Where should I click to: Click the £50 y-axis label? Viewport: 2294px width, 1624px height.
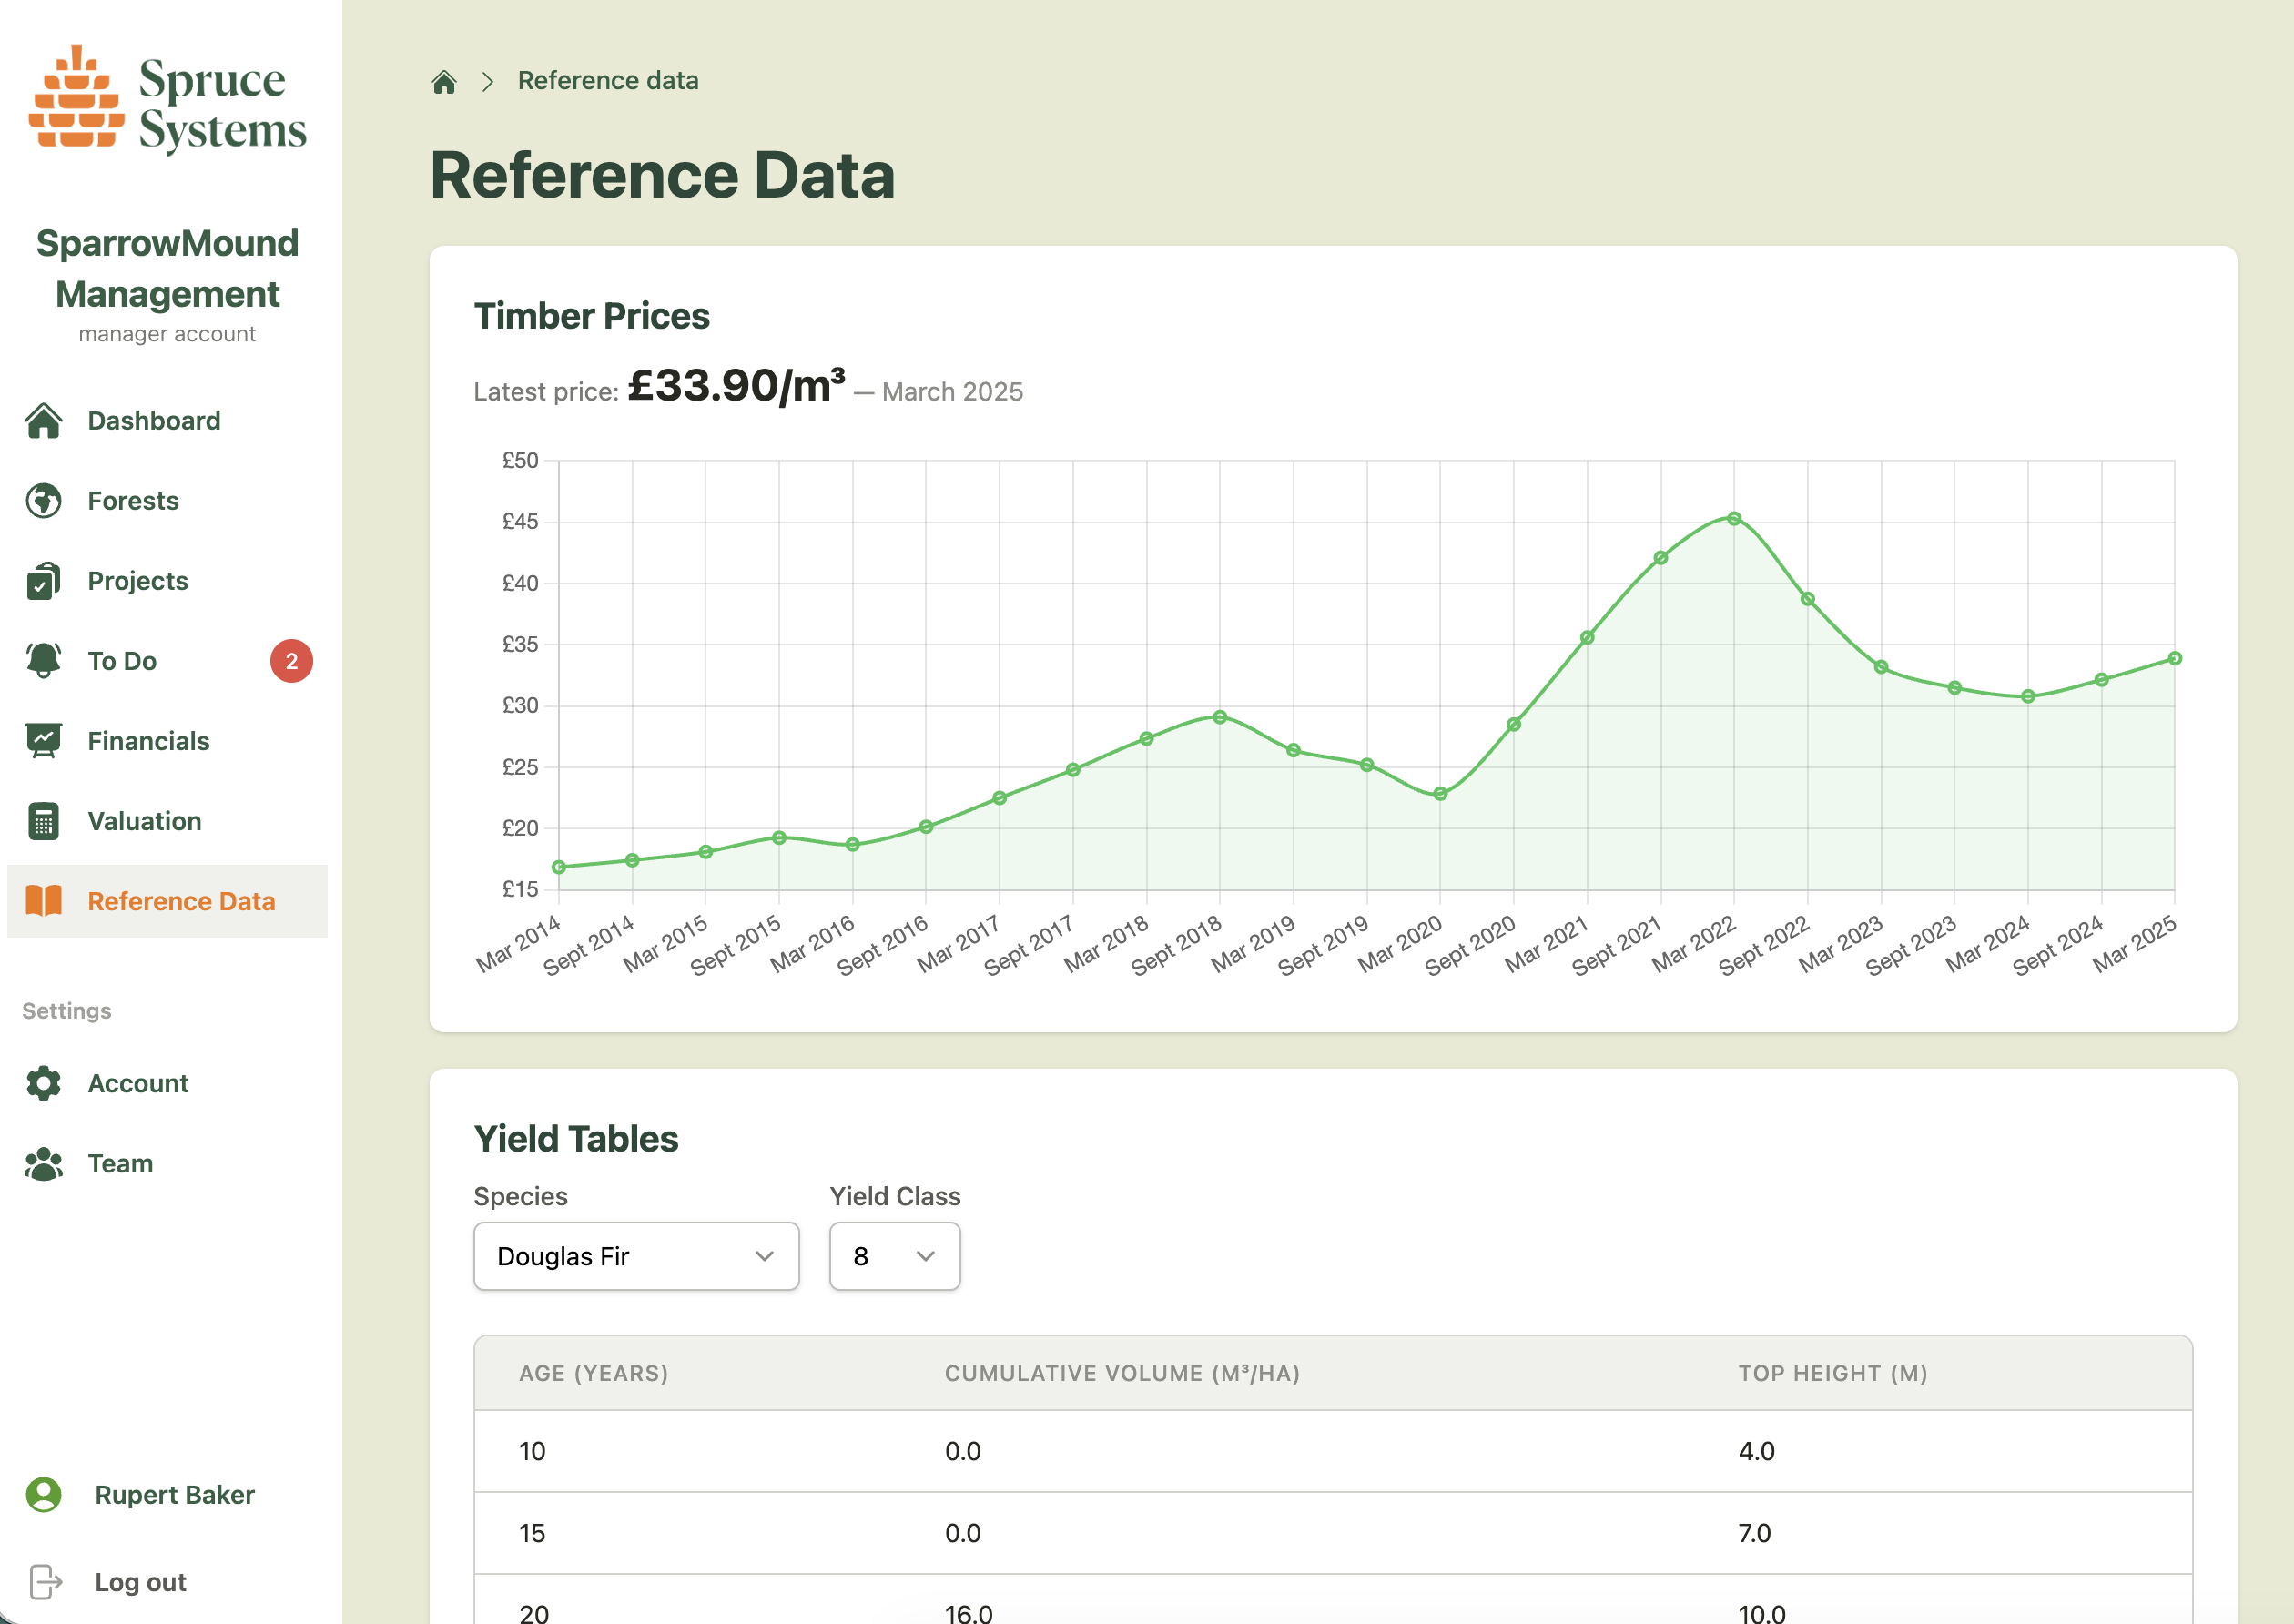(x=520, y=460)
